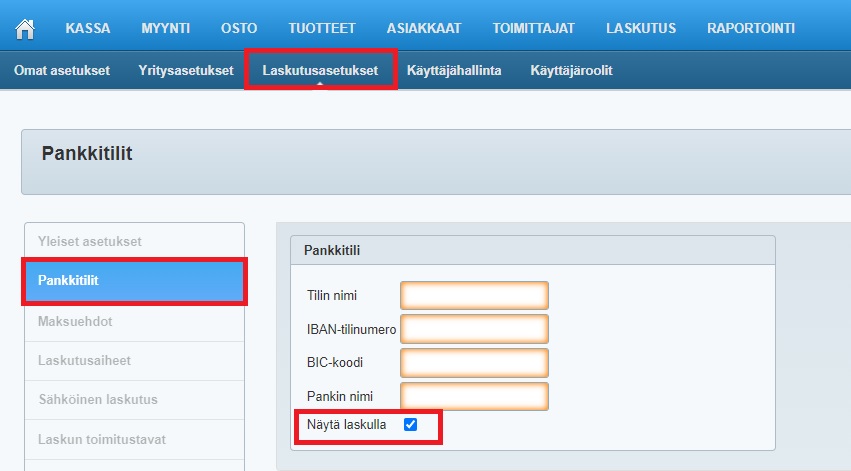Click the Pankkitilit page heading
This screenshot has height=471, width=851.
[87, 154]
